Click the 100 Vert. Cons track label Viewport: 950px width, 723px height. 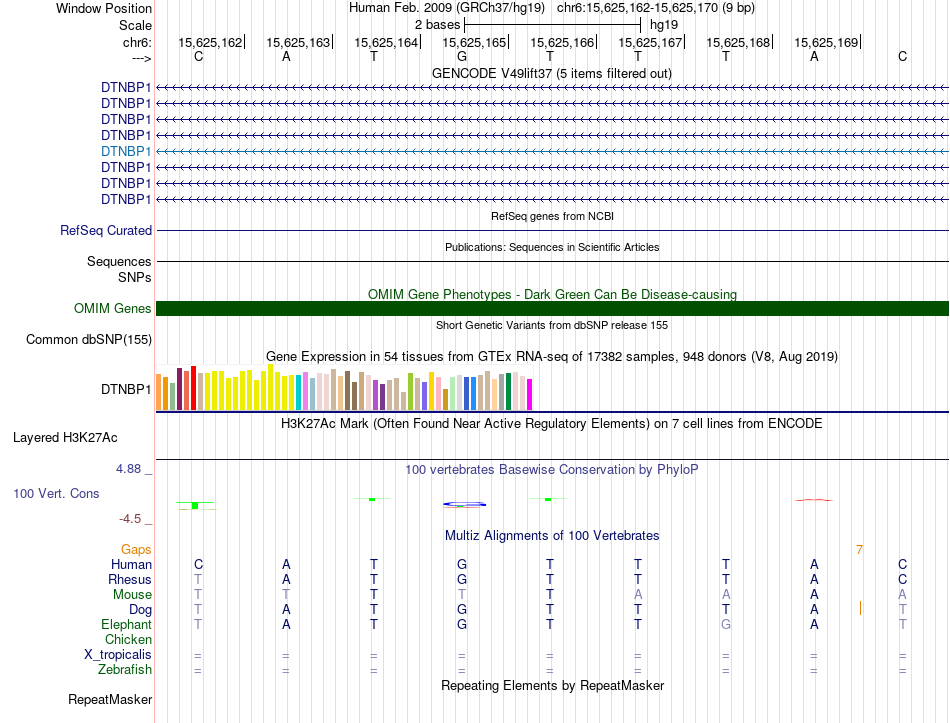coord(56,493)
